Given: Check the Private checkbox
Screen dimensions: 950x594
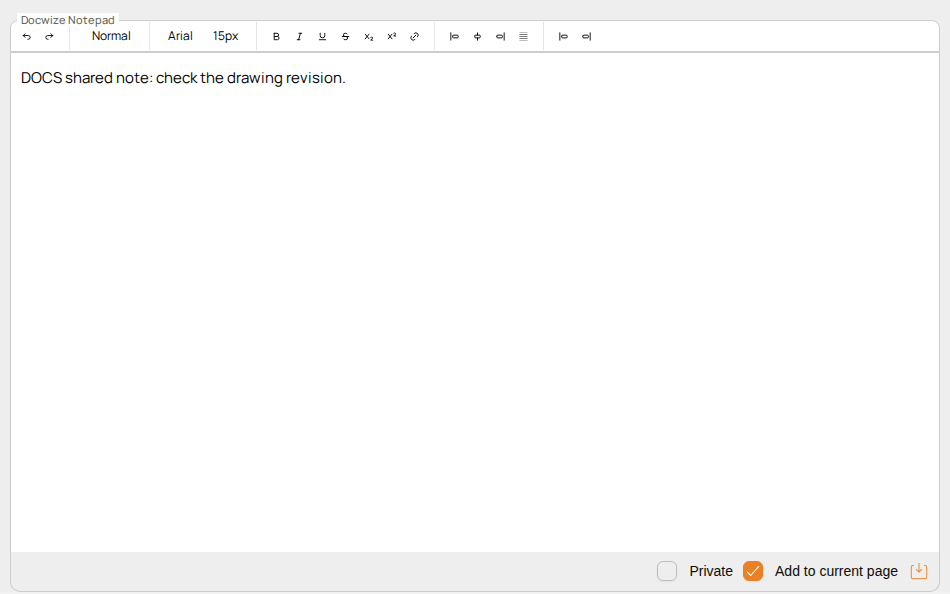Looking at the screenshot, I should (667, 571).
